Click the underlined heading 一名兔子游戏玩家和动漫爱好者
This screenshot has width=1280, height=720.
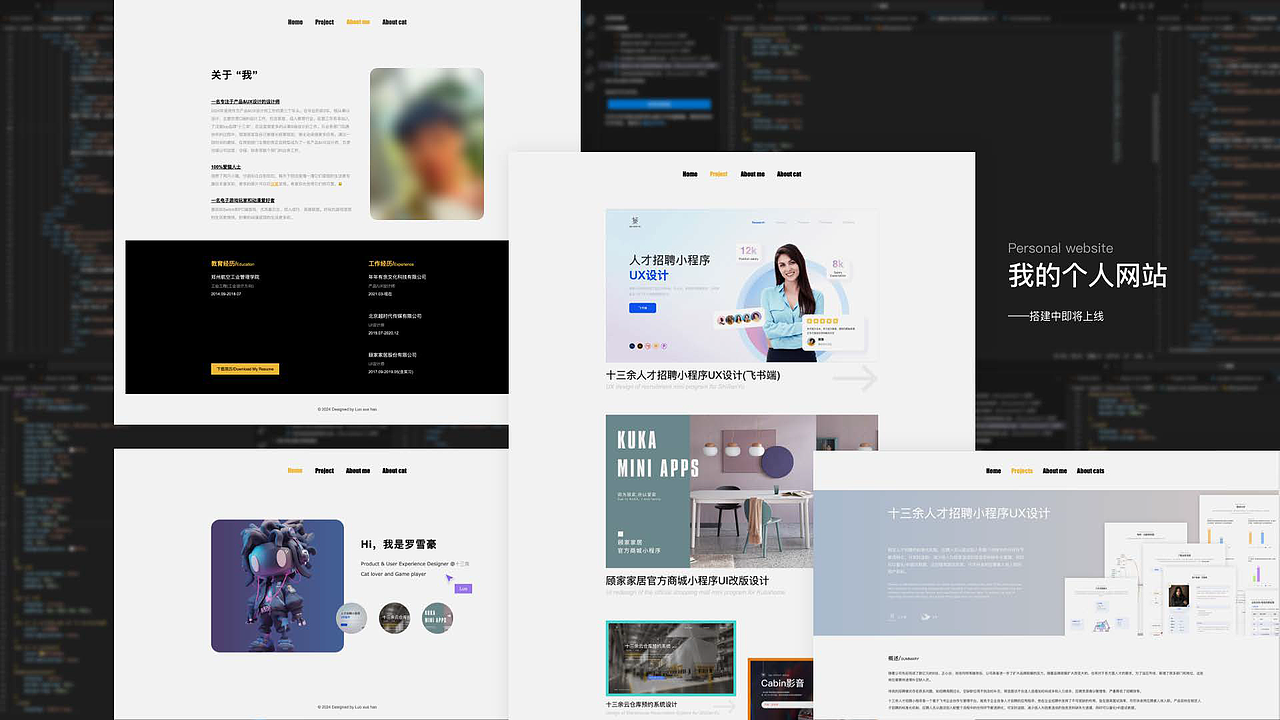[x=243, y=200]
